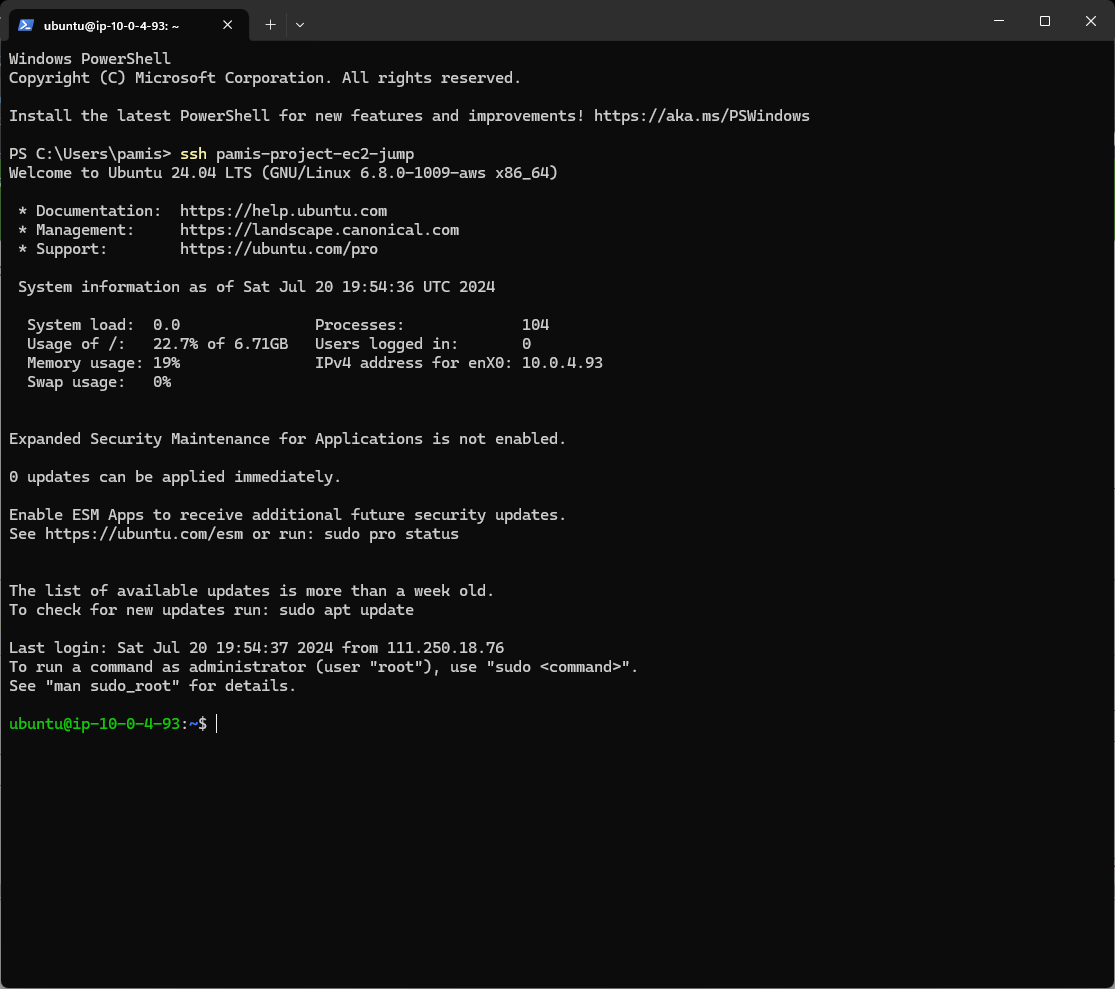Click the IPv4 address 10.0.4.93
Image resolution: width=1115 pixels, height=989 pixels.
tap(562, 363)
